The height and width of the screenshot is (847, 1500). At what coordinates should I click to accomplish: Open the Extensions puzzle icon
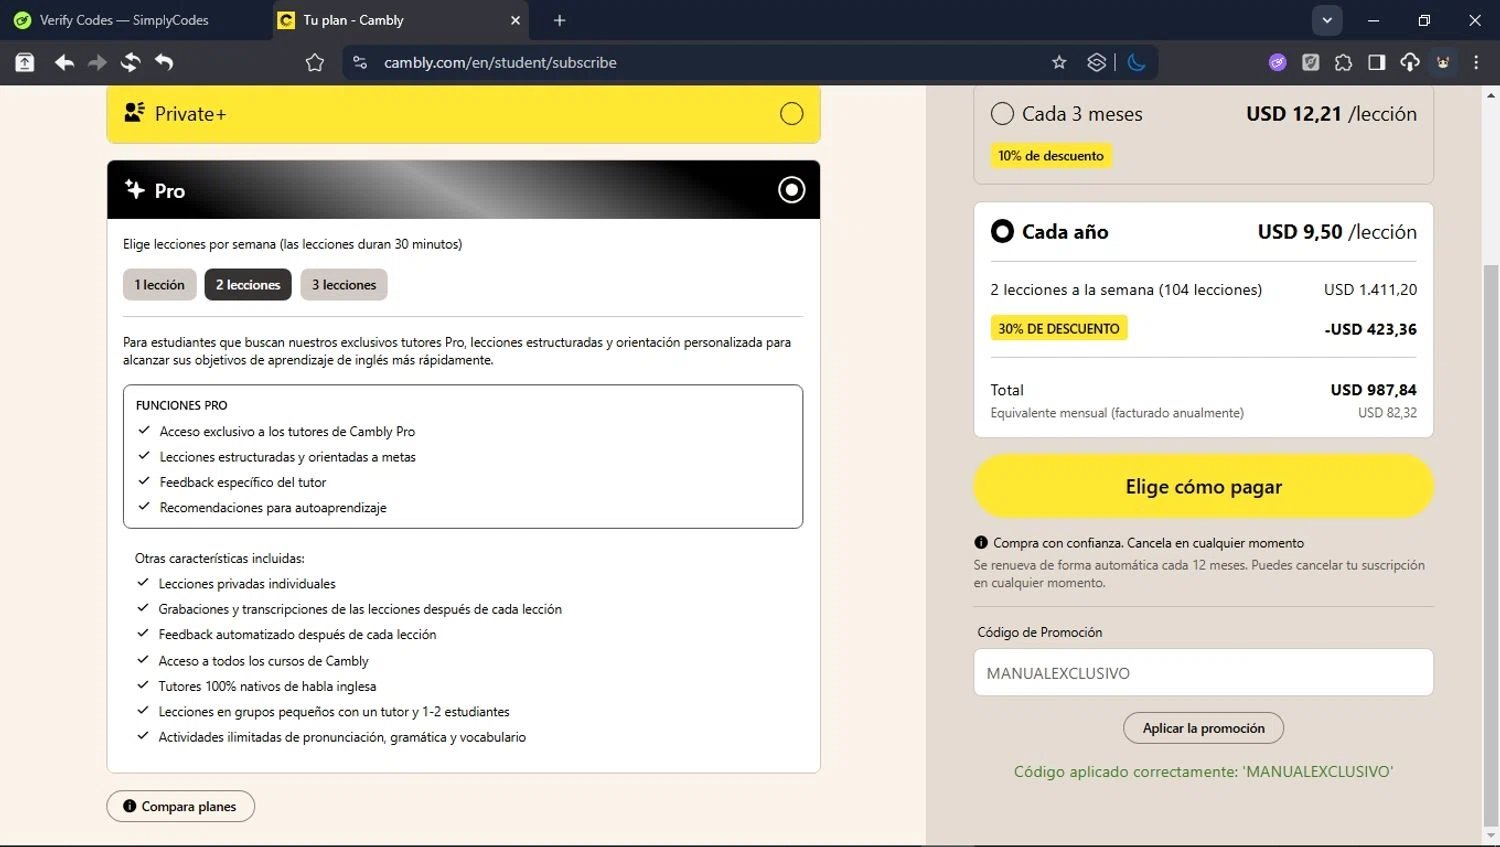tap(1343, 63)
